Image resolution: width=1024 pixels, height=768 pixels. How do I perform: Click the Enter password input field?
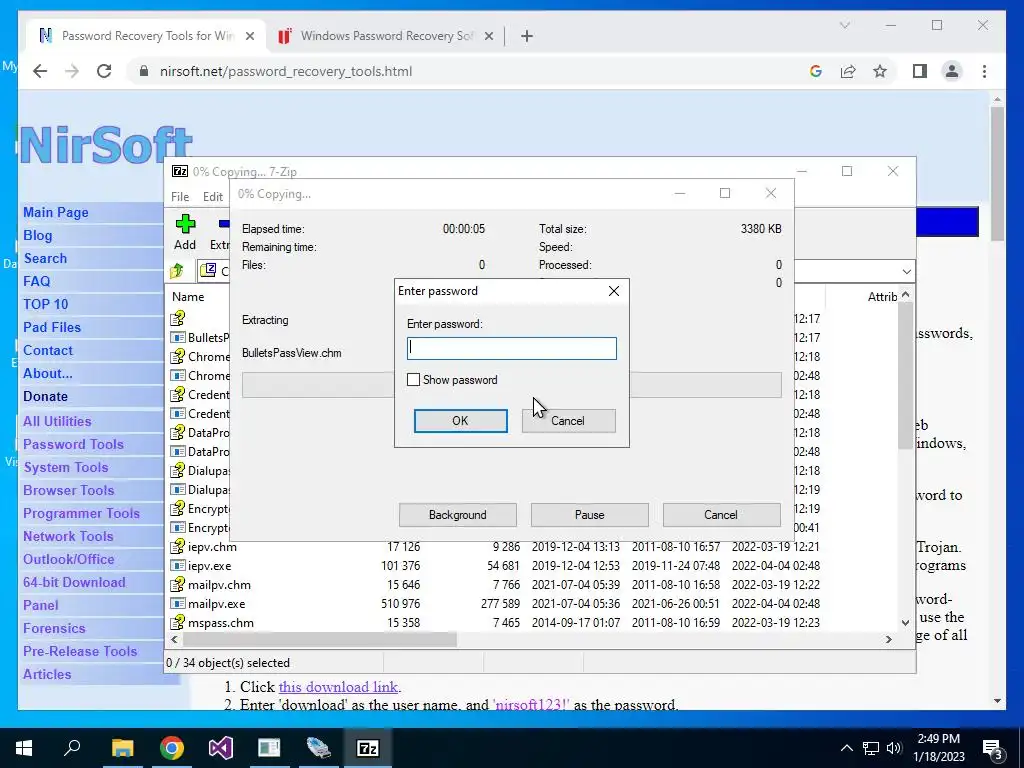(x=511, y=348)
